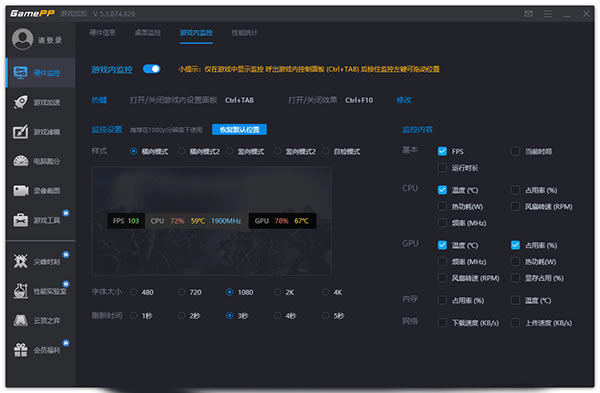
Task: Open the lab flask performance lab section
Action: click(x=37, y=291)
